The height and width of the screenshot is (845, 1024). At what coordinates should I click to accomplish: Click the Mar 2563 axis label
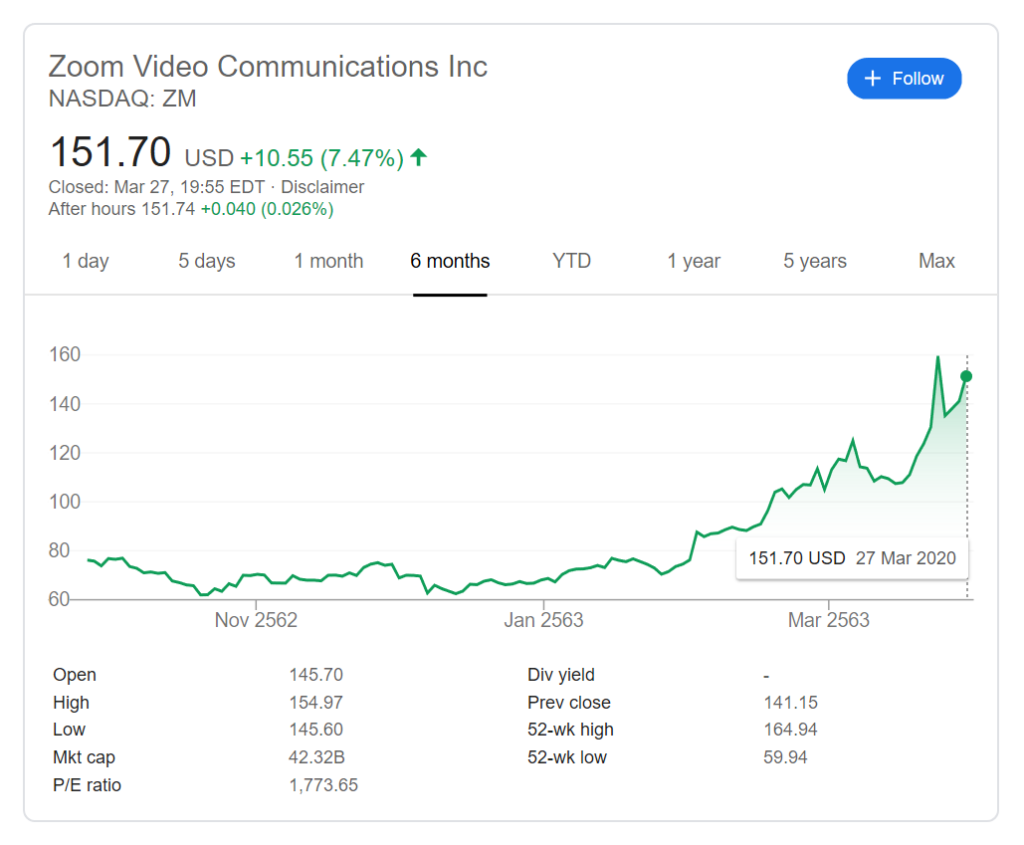829,620
